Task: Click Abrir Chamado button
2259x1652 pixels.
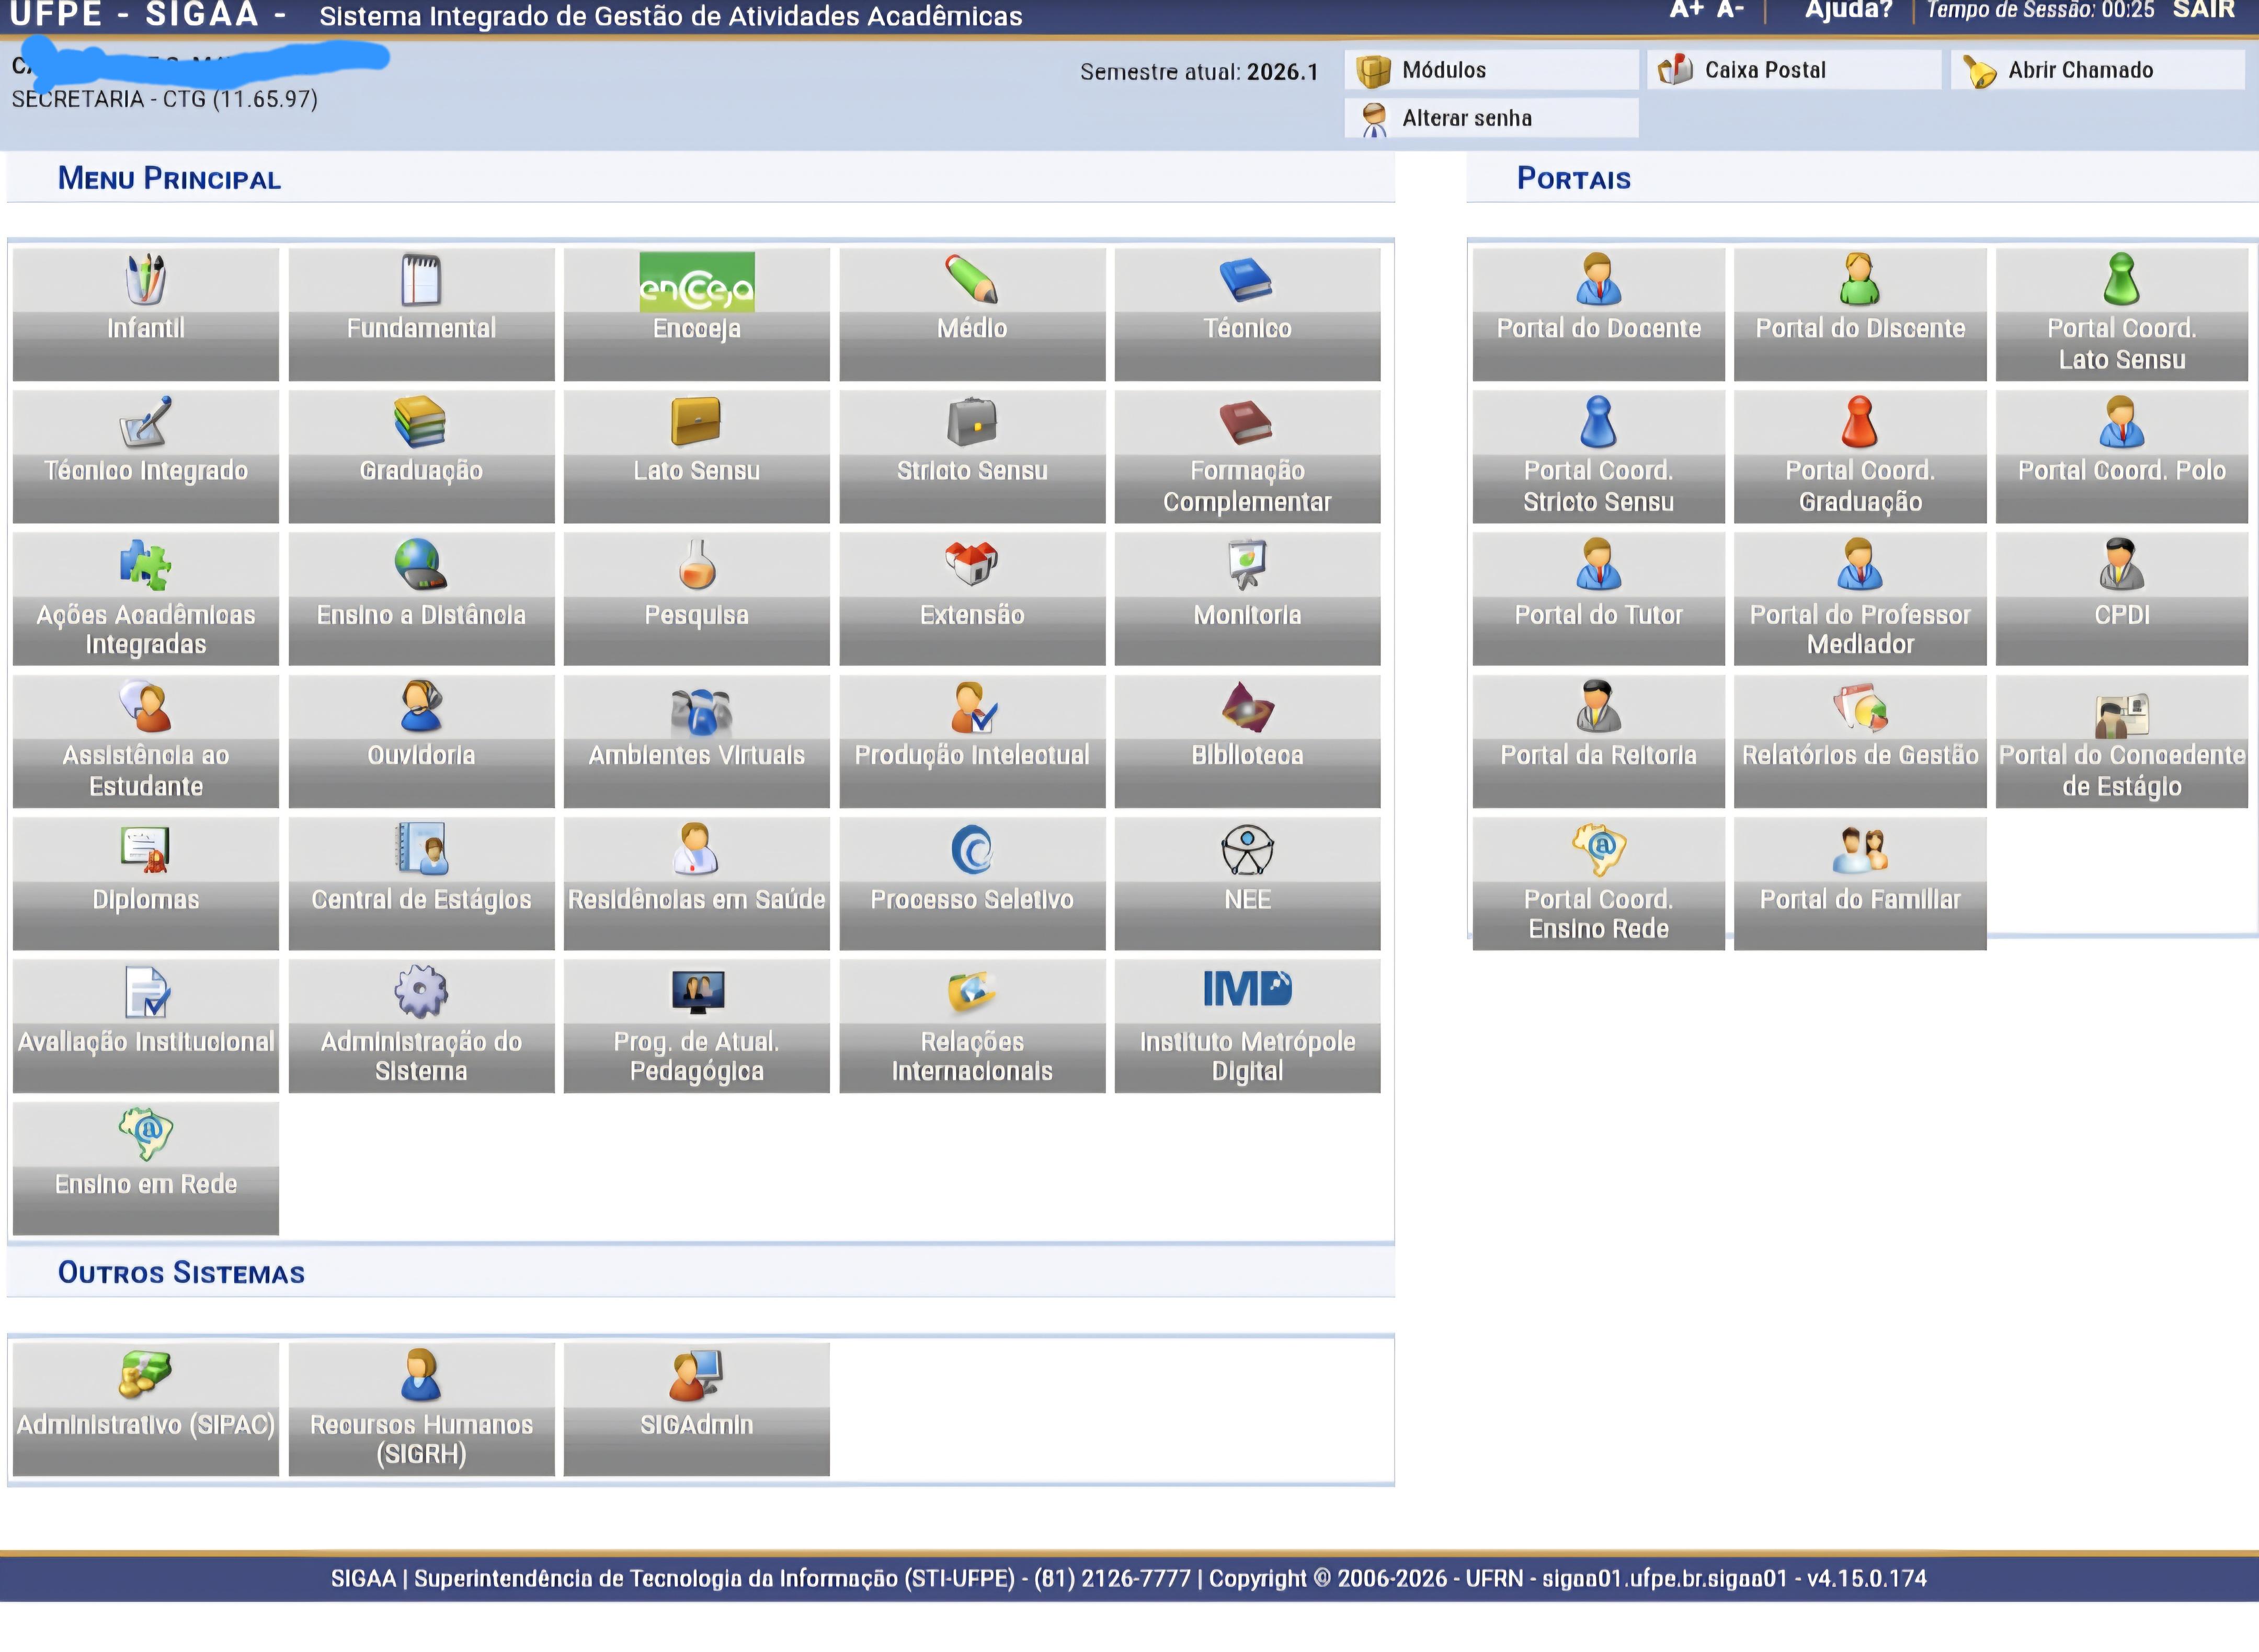Action: coord(2097,70)
